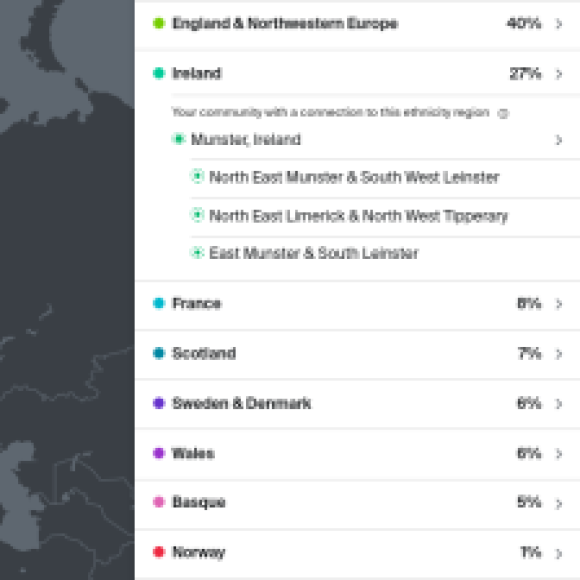Open the Sweden & Denmark region row
The image size is (580, 580).
pyautogui.click(x=358, y=403)
